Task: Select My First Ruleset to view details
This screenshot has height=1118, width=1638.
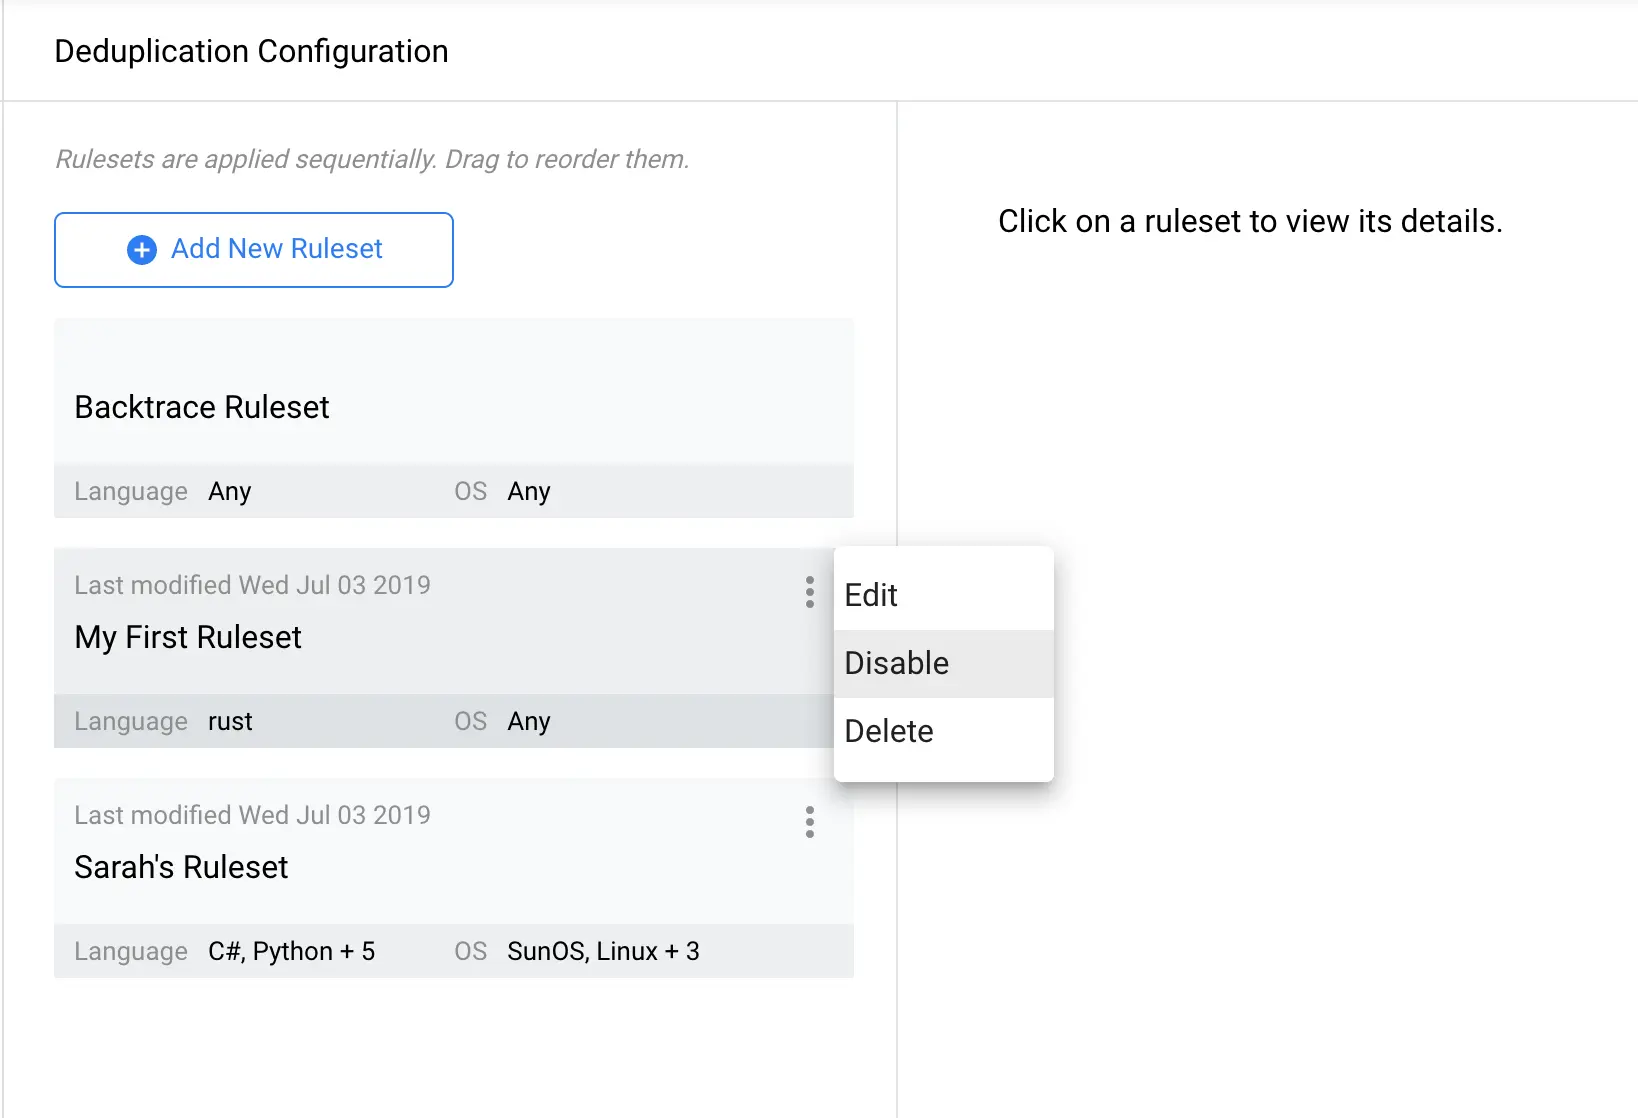Action: point(400,637)
